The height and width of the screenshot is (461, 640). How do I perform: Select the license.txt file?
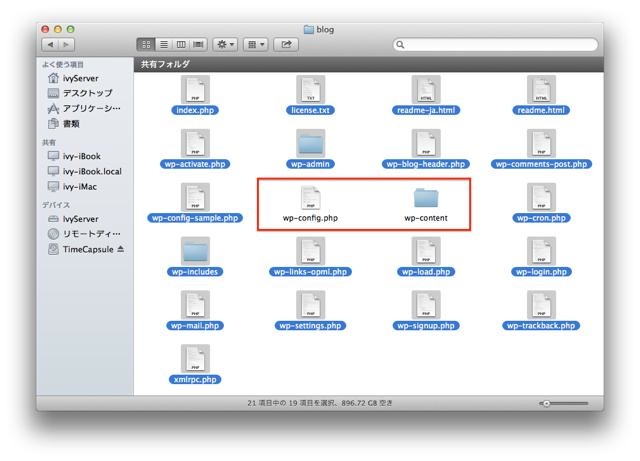[310, 90]
